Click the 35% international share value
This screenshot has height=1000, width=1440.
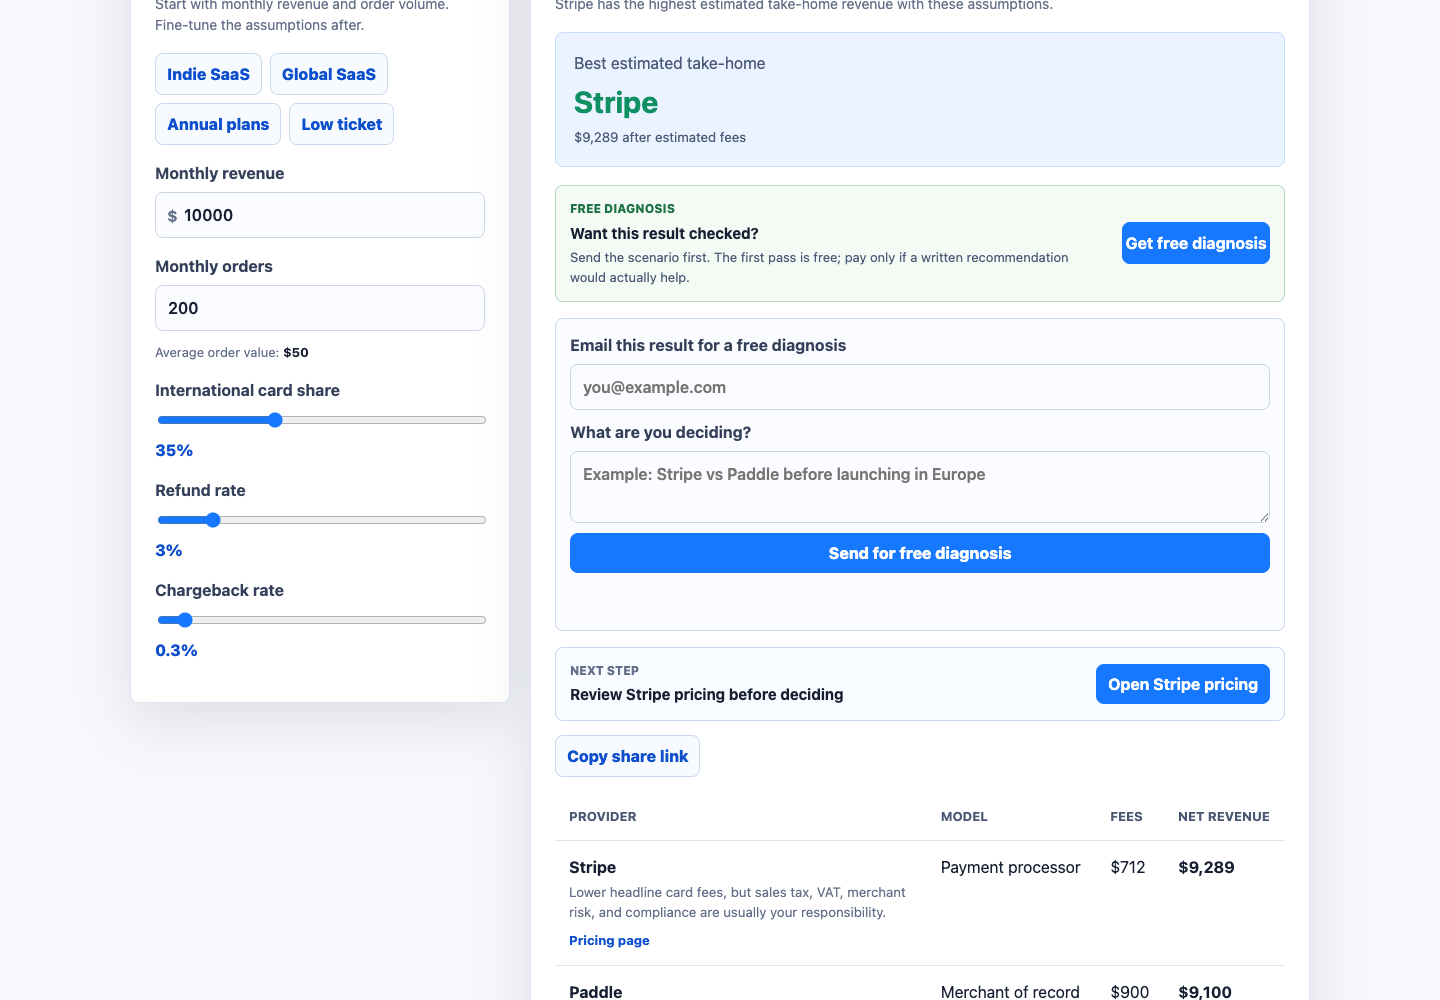[x=174, y=450]
